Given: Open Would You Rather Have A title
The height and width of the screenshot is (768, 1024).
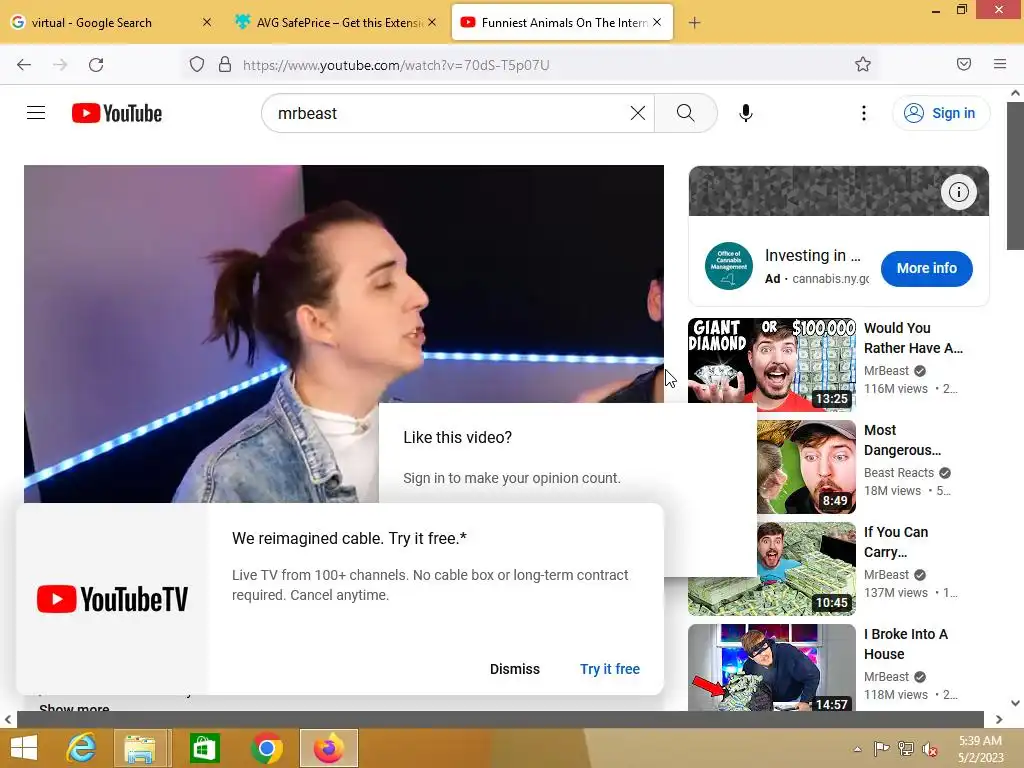Looking at the screenshot, I should [913, 338].
